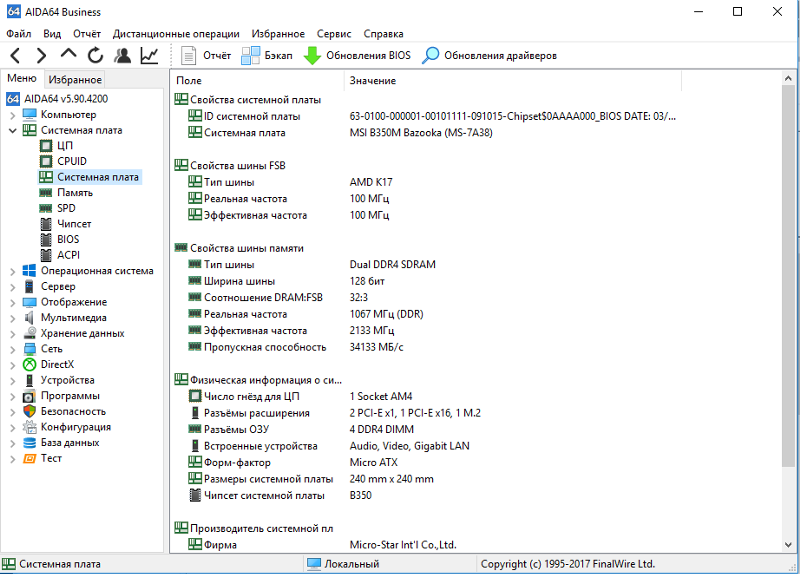The width and height of the screenshot is (800, 574).
Task: Select the Память memory icon
Action: click(x=46, y=193)
